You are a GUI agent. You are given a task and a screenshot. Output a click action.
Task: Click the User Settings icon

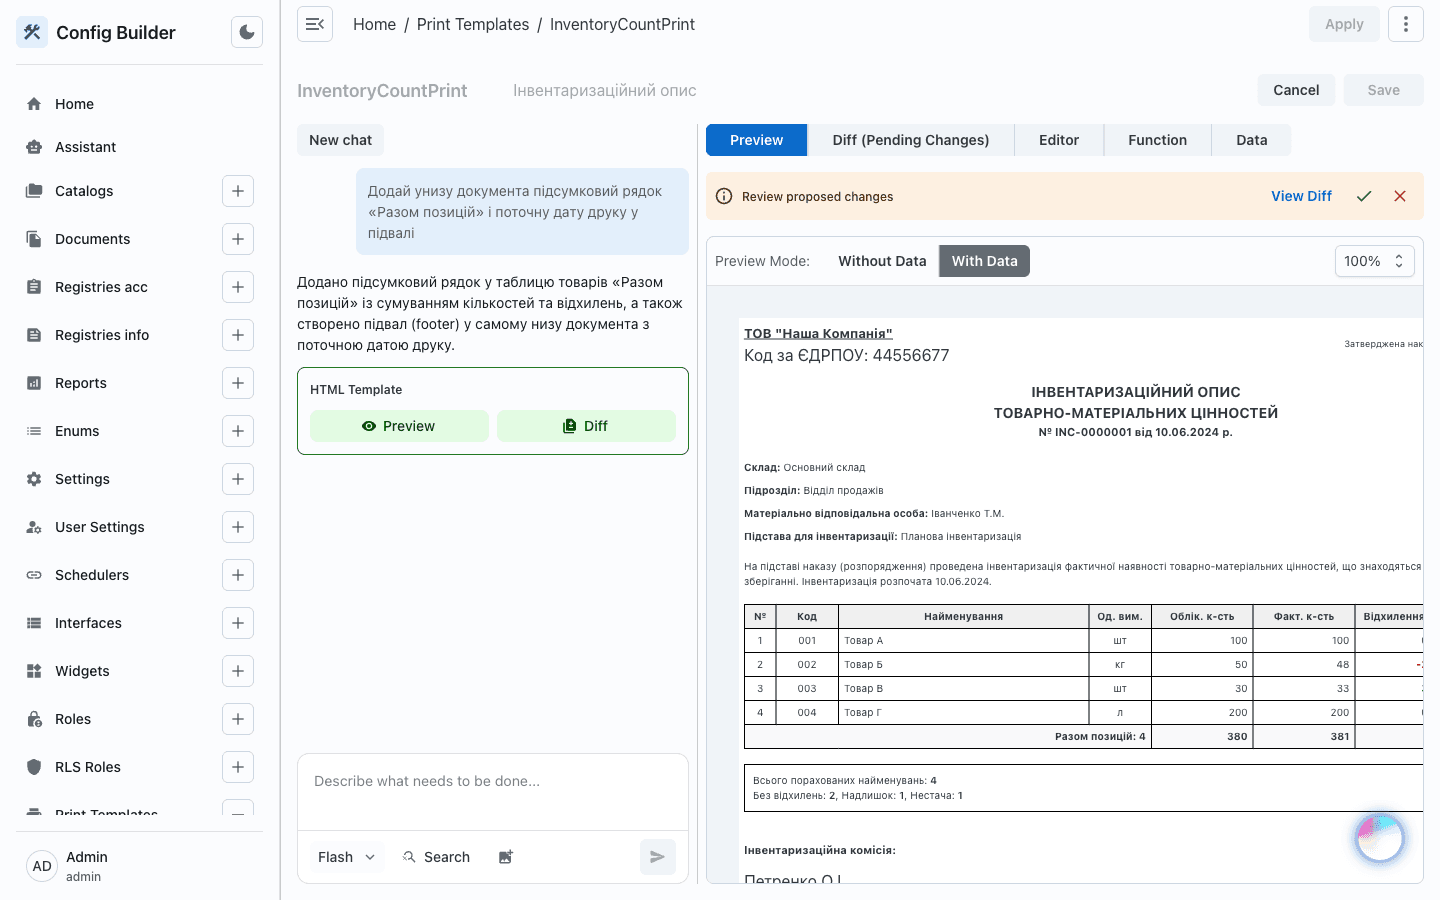click(x=34, y=527)
